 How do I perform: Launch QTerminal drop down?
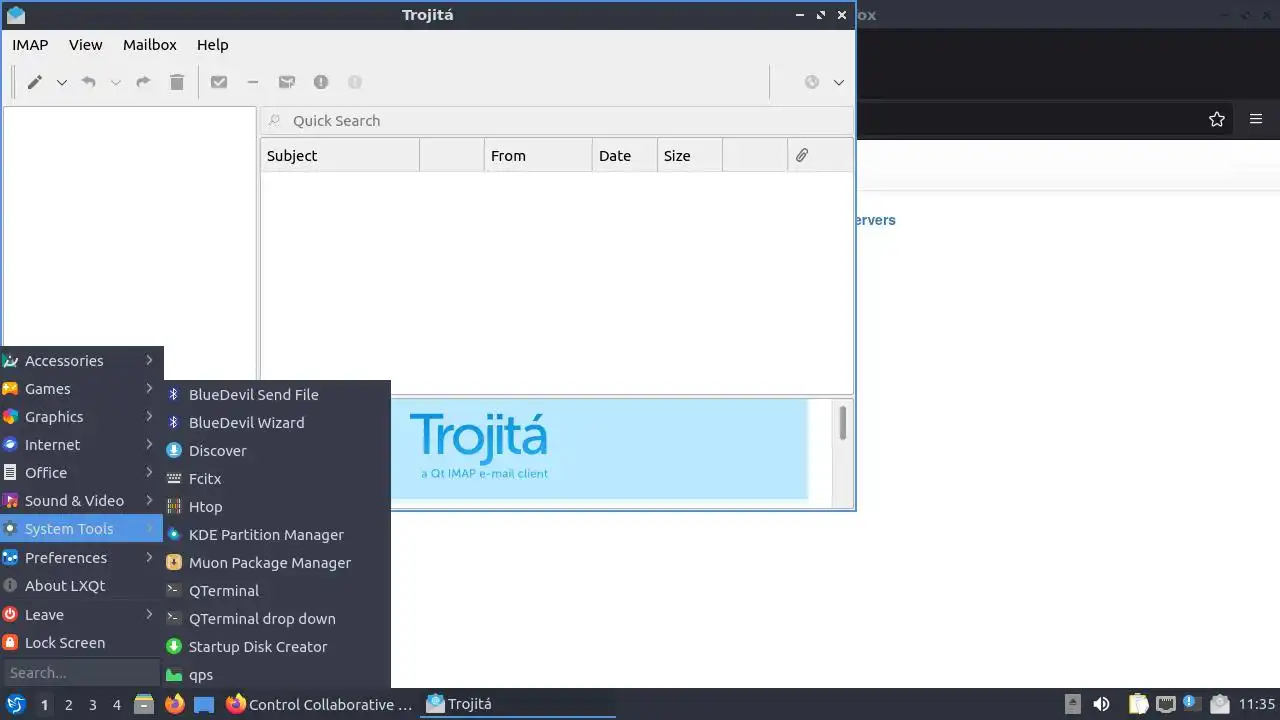click(277, 618)
